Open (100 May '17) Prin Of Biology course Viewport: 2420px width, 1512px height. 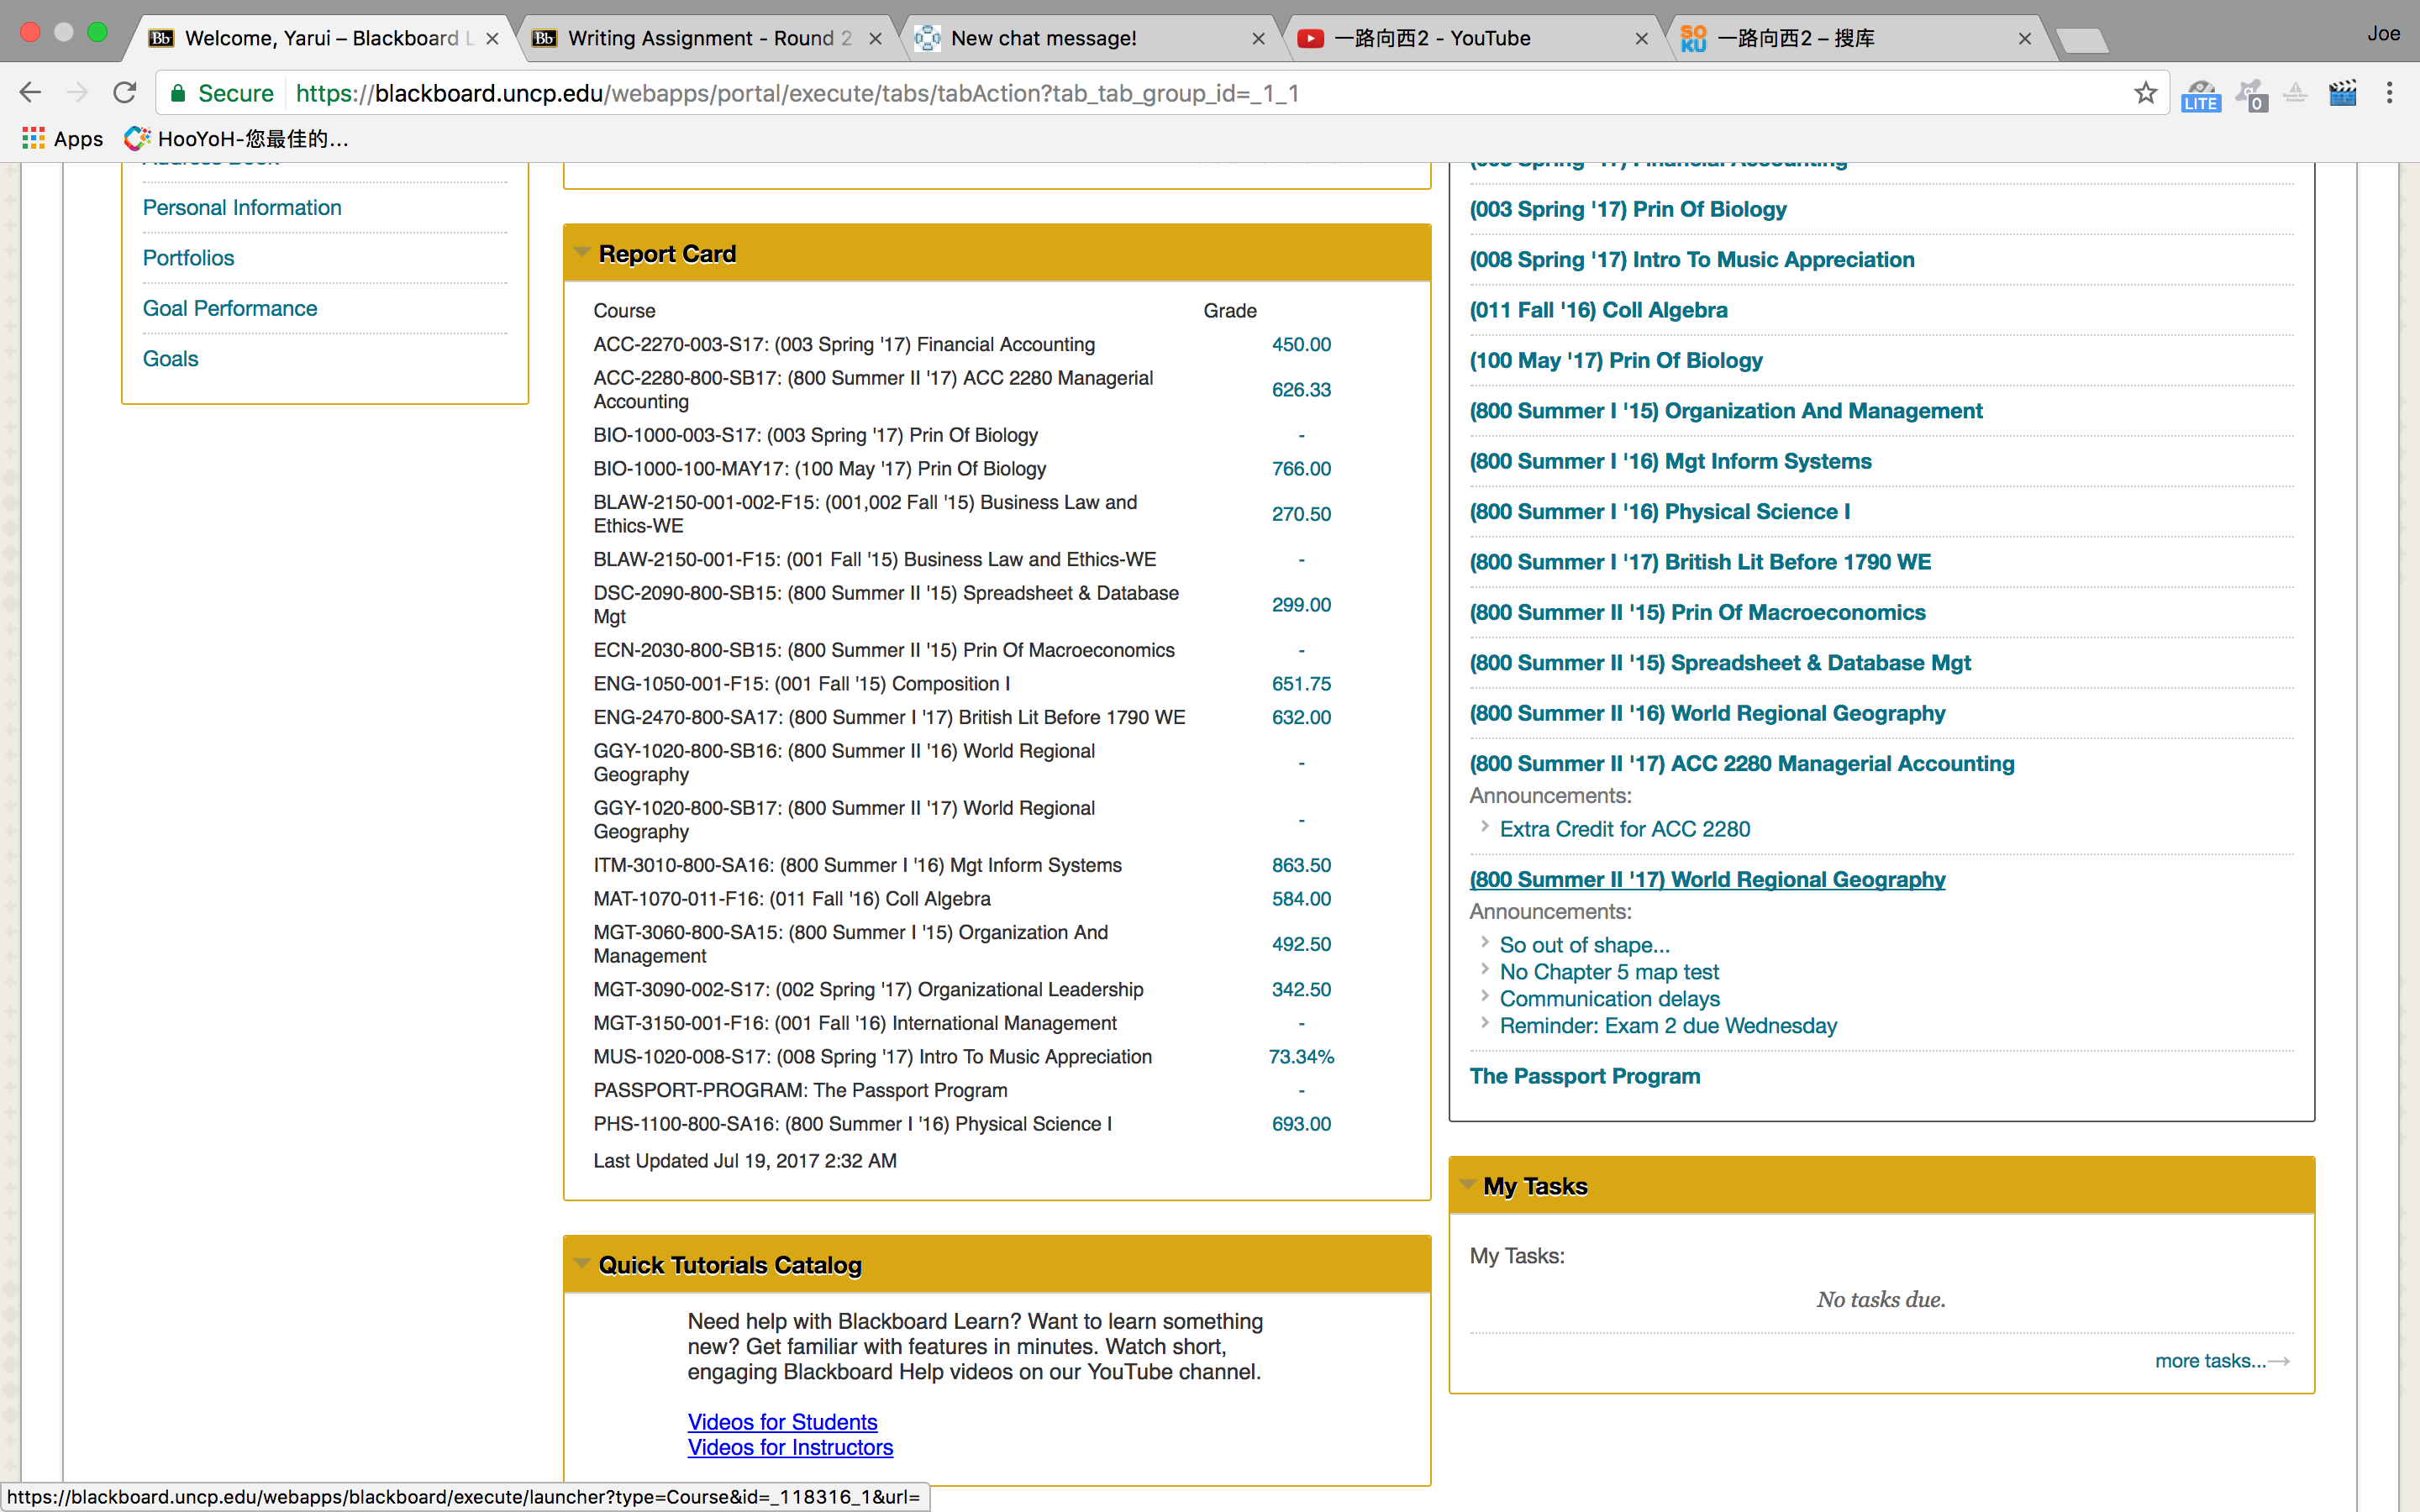coord(1616,360)
